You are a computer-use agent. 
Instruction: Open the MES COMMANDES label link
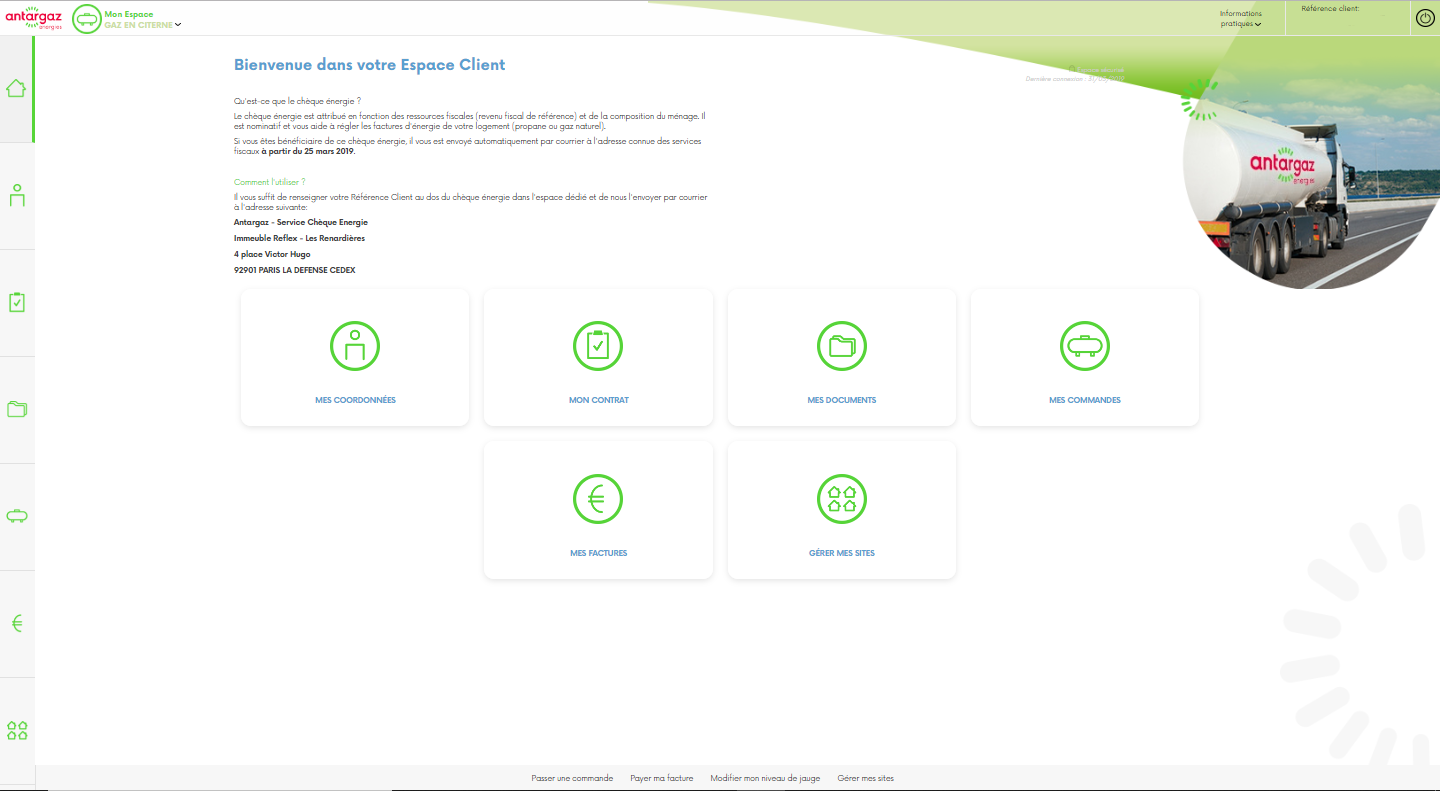[x=1085, y=400]
